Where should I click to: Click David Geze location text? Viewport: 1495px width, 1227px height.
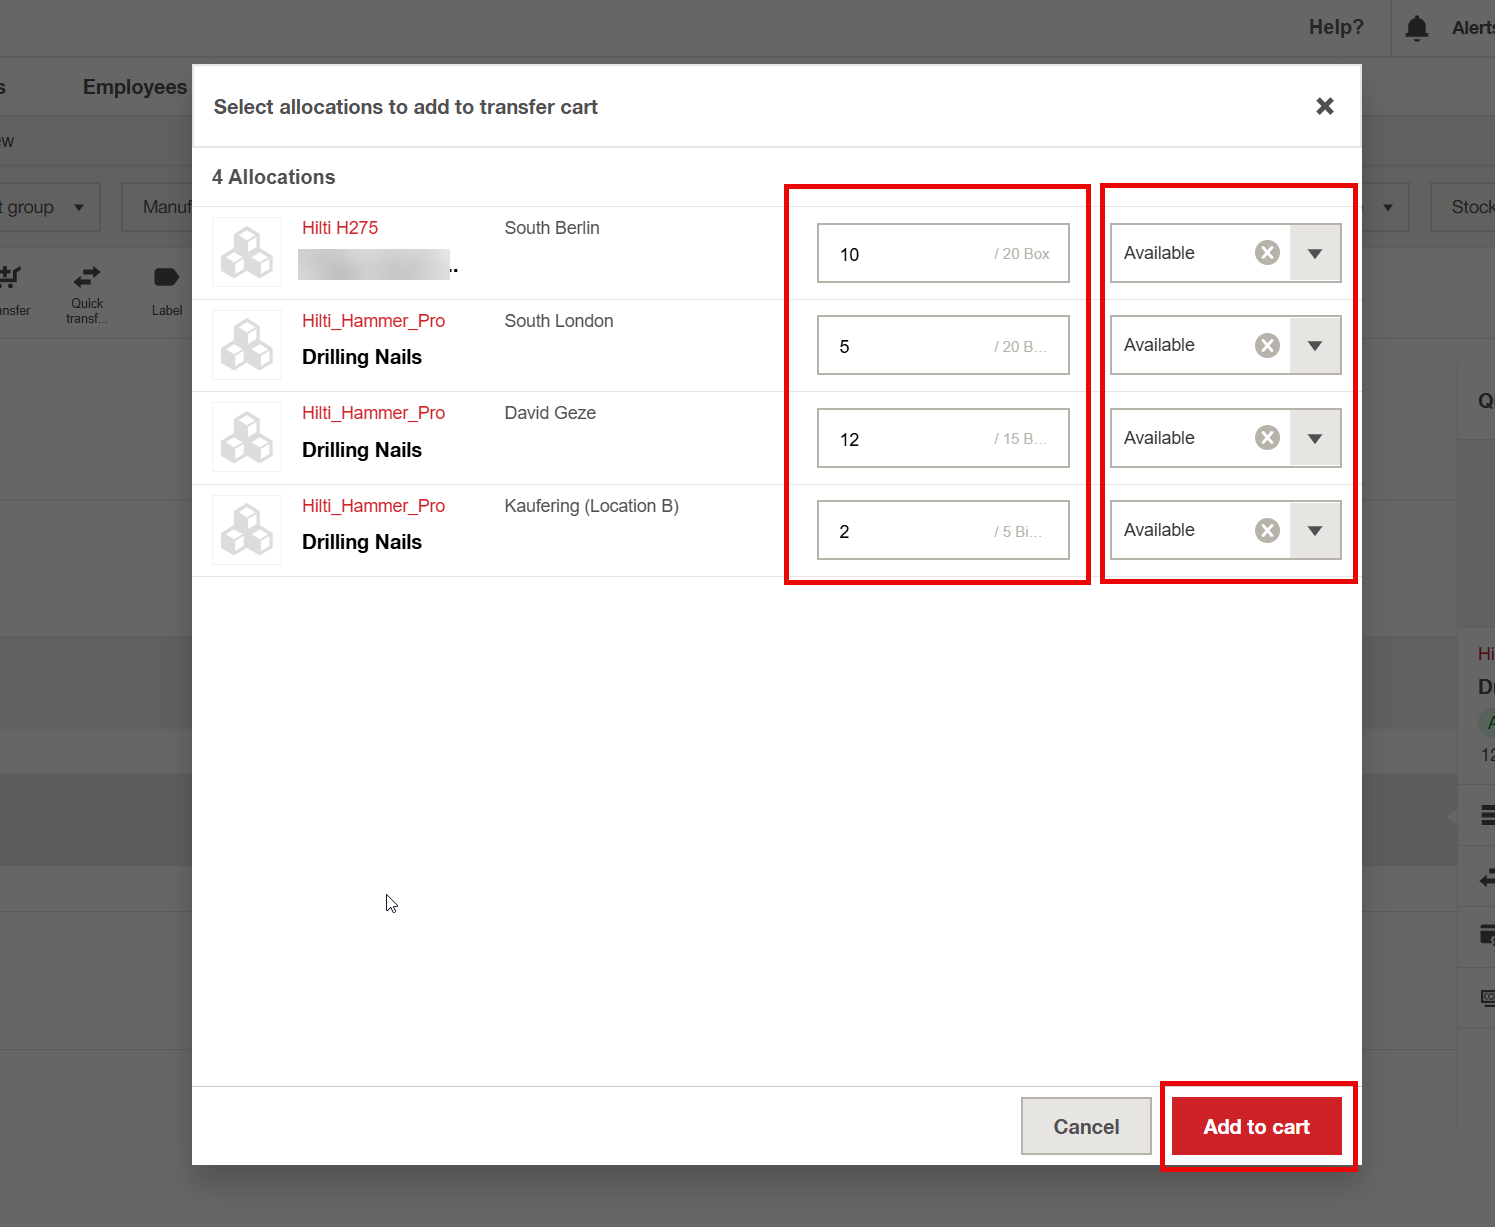click(550, 413)
